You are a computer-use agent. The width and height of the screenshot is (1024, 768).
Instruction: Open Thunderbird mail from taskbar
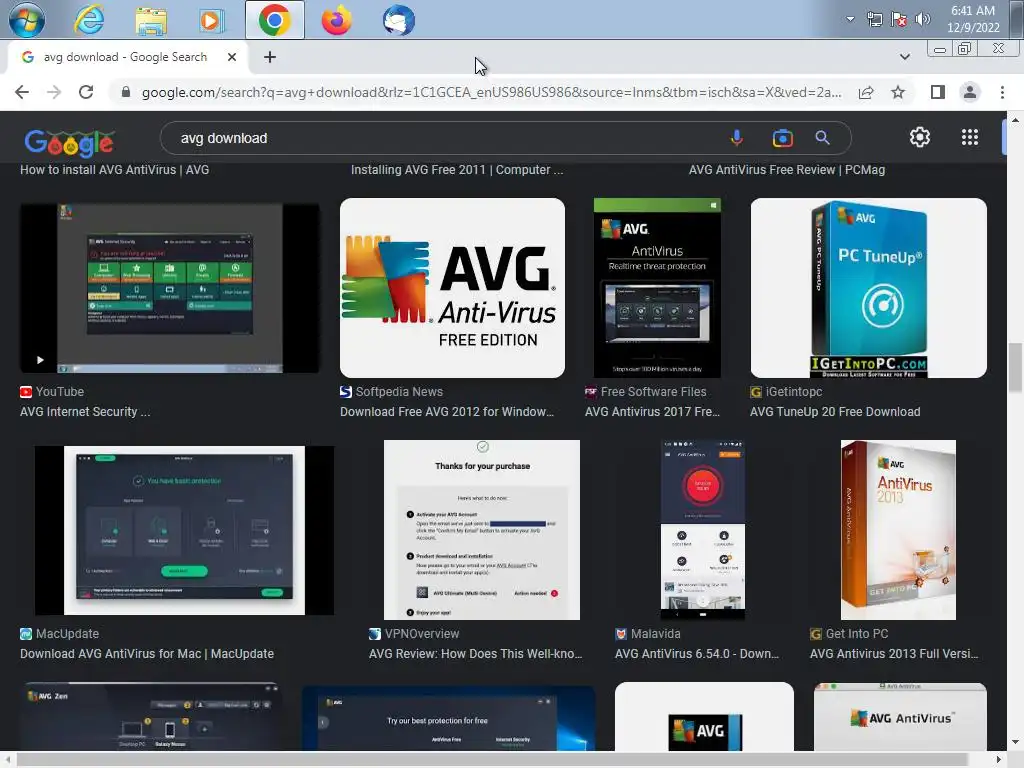tap(398, 20)
